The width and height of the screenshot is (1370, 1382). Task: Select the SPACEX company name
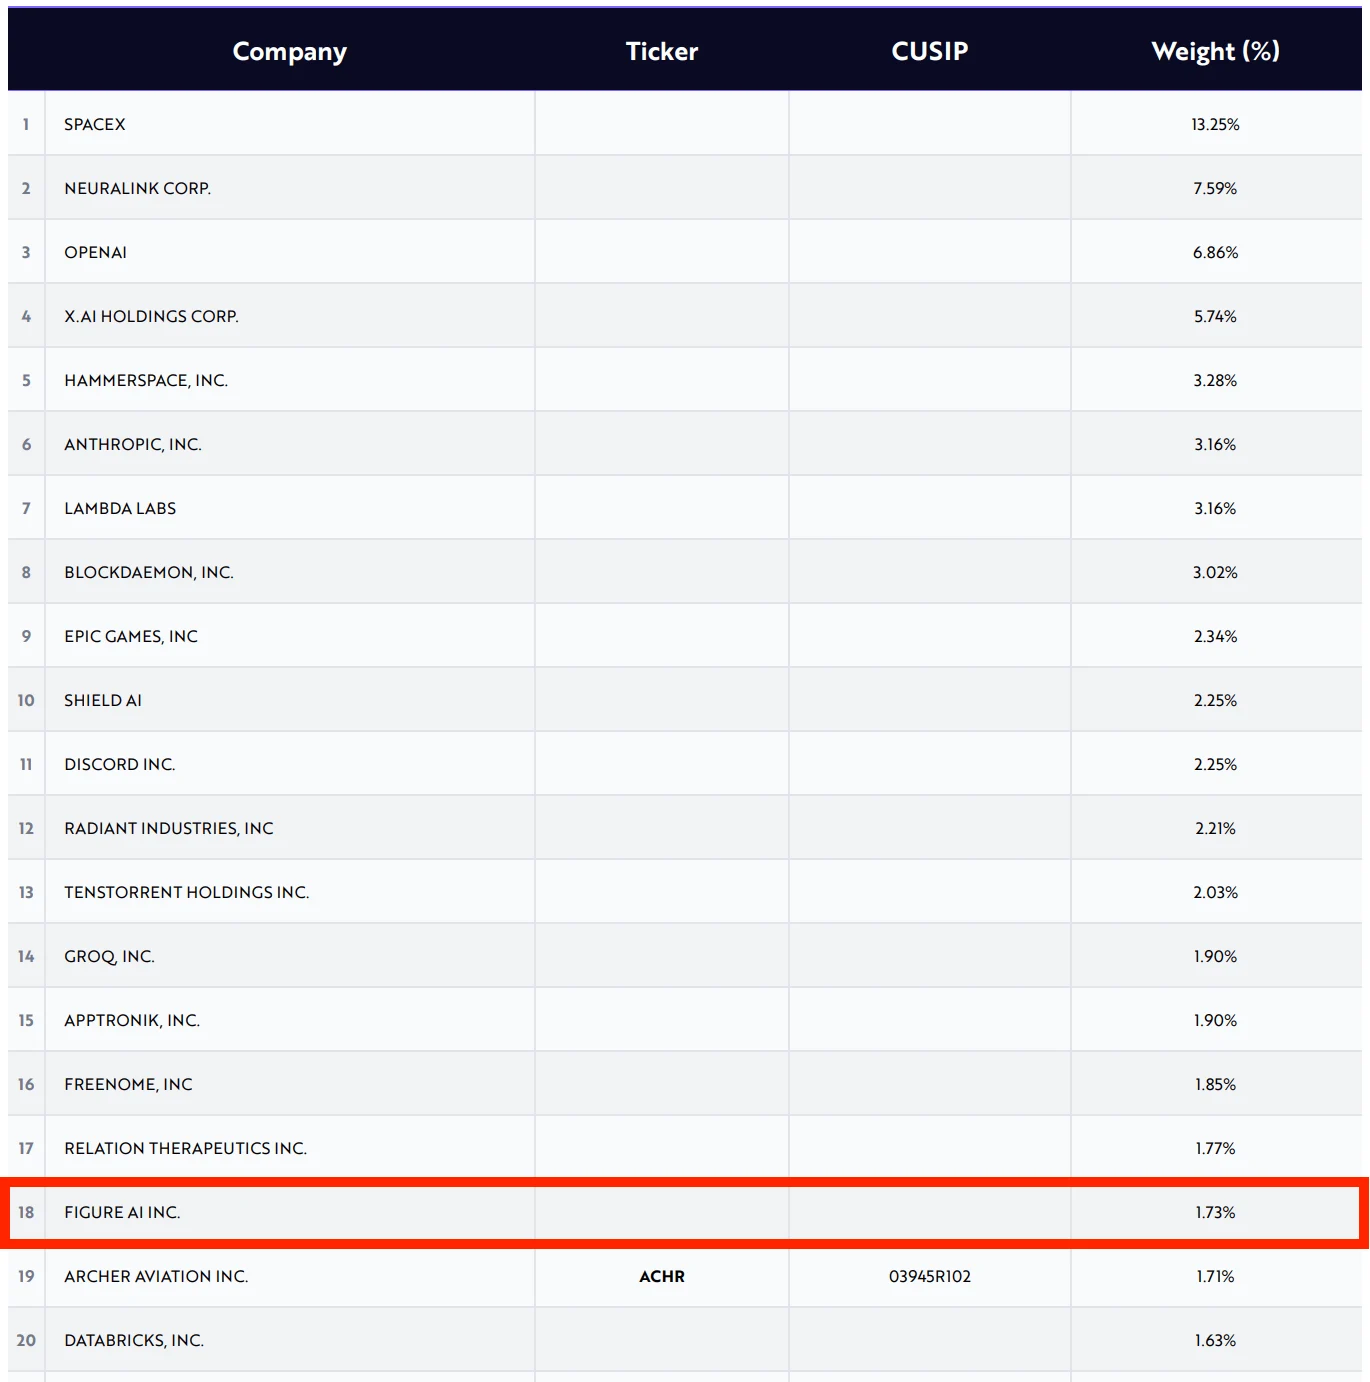click(x=95, y=124)
